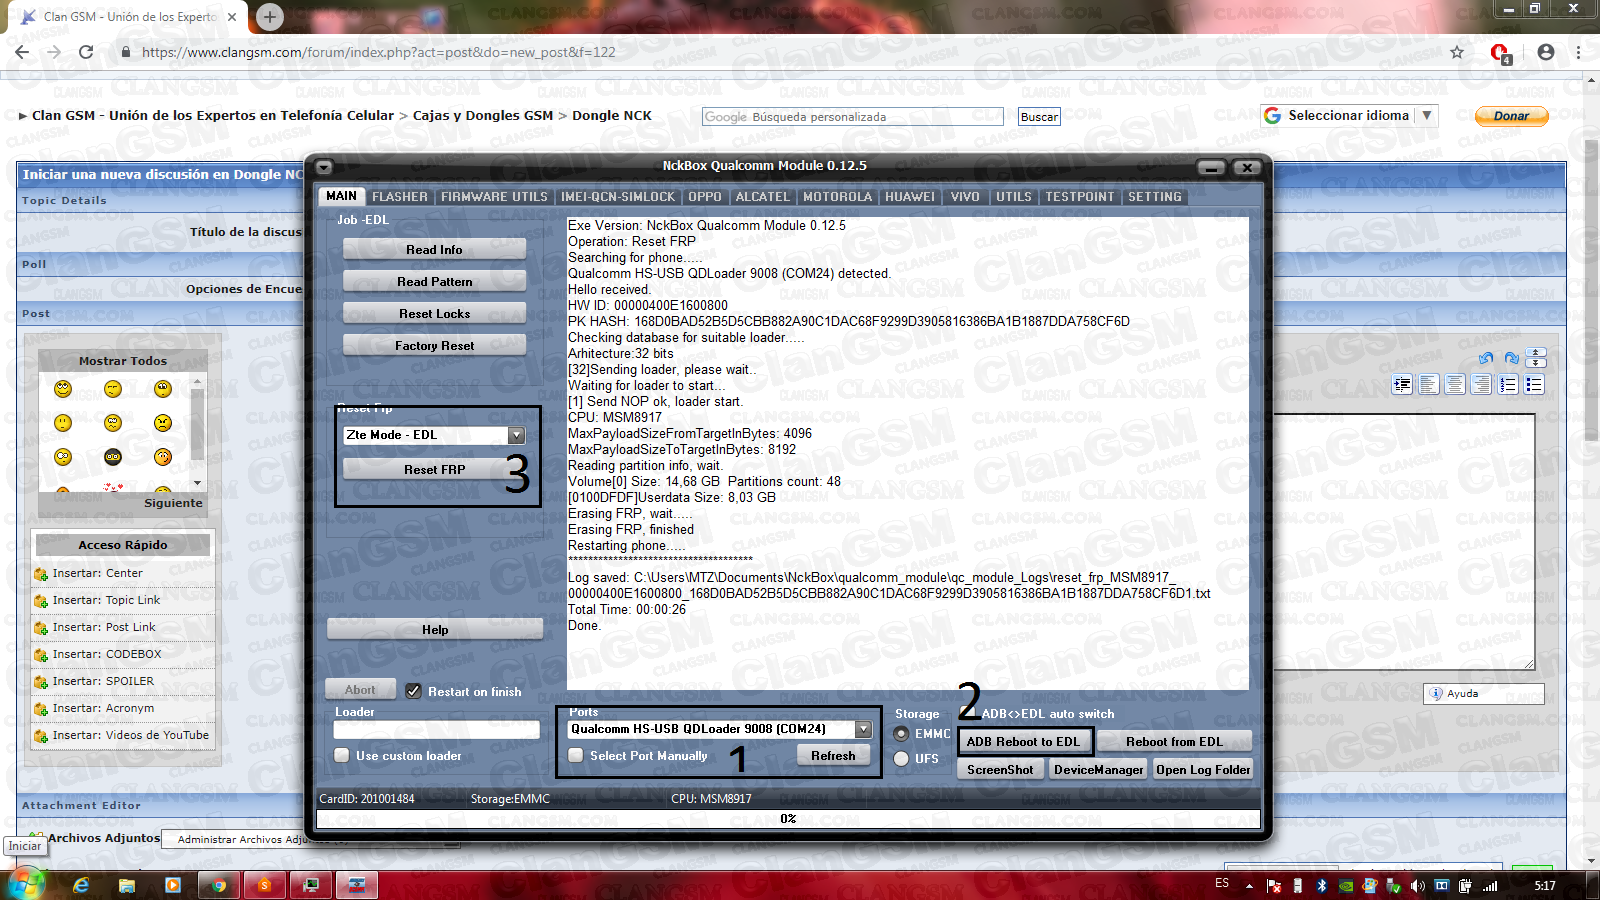The width and height of the screenshot is (1600, 900).
Task: Enable Use custom loader checkbox
Action: (x=342, y=755)
